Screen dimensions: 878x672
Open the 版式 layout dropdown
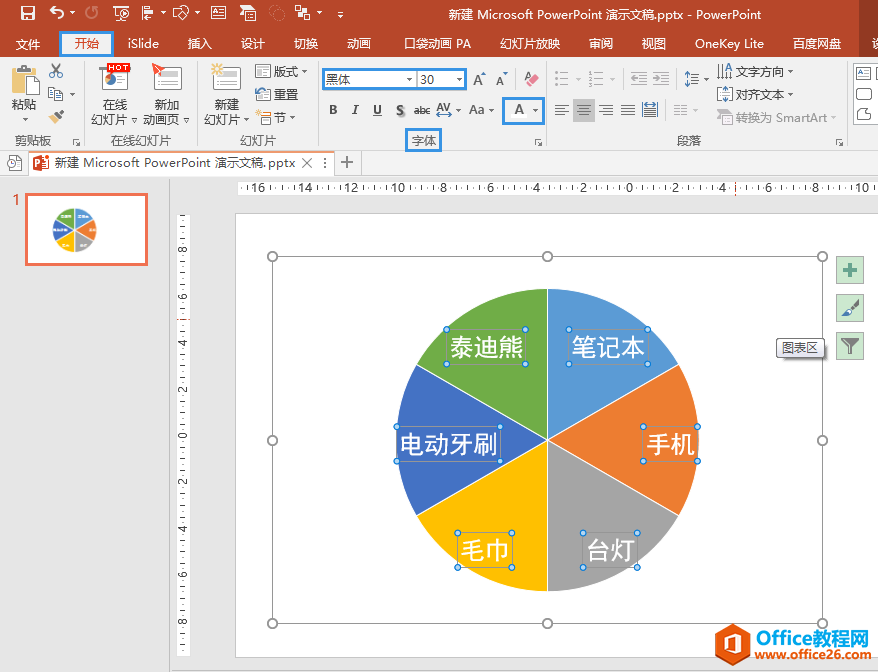[282, 72]
